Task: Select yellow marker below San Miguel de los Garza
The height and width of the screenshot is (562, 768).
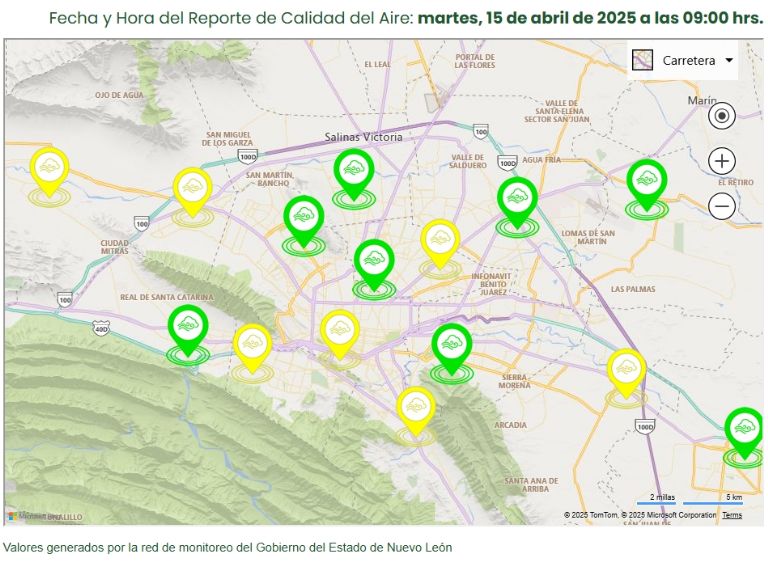Action: pos(192,189)
